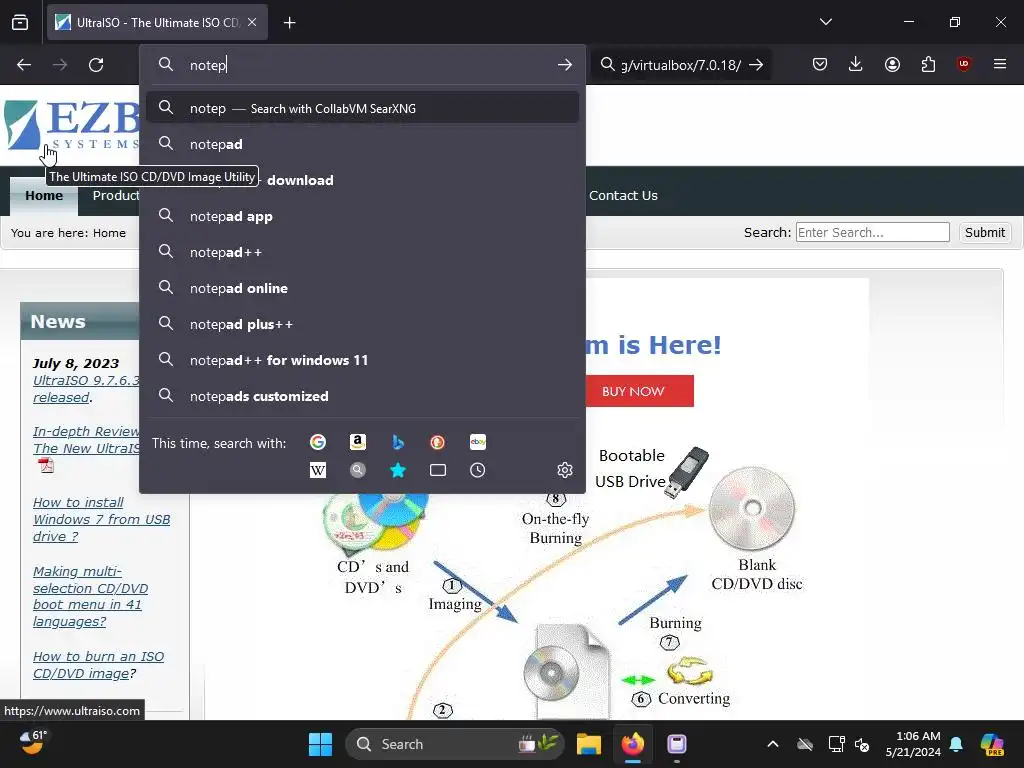This screenshot has width=1024, height=768.
Task: Reload the current page
Action: pyautogui.click(x=96, y=65)
